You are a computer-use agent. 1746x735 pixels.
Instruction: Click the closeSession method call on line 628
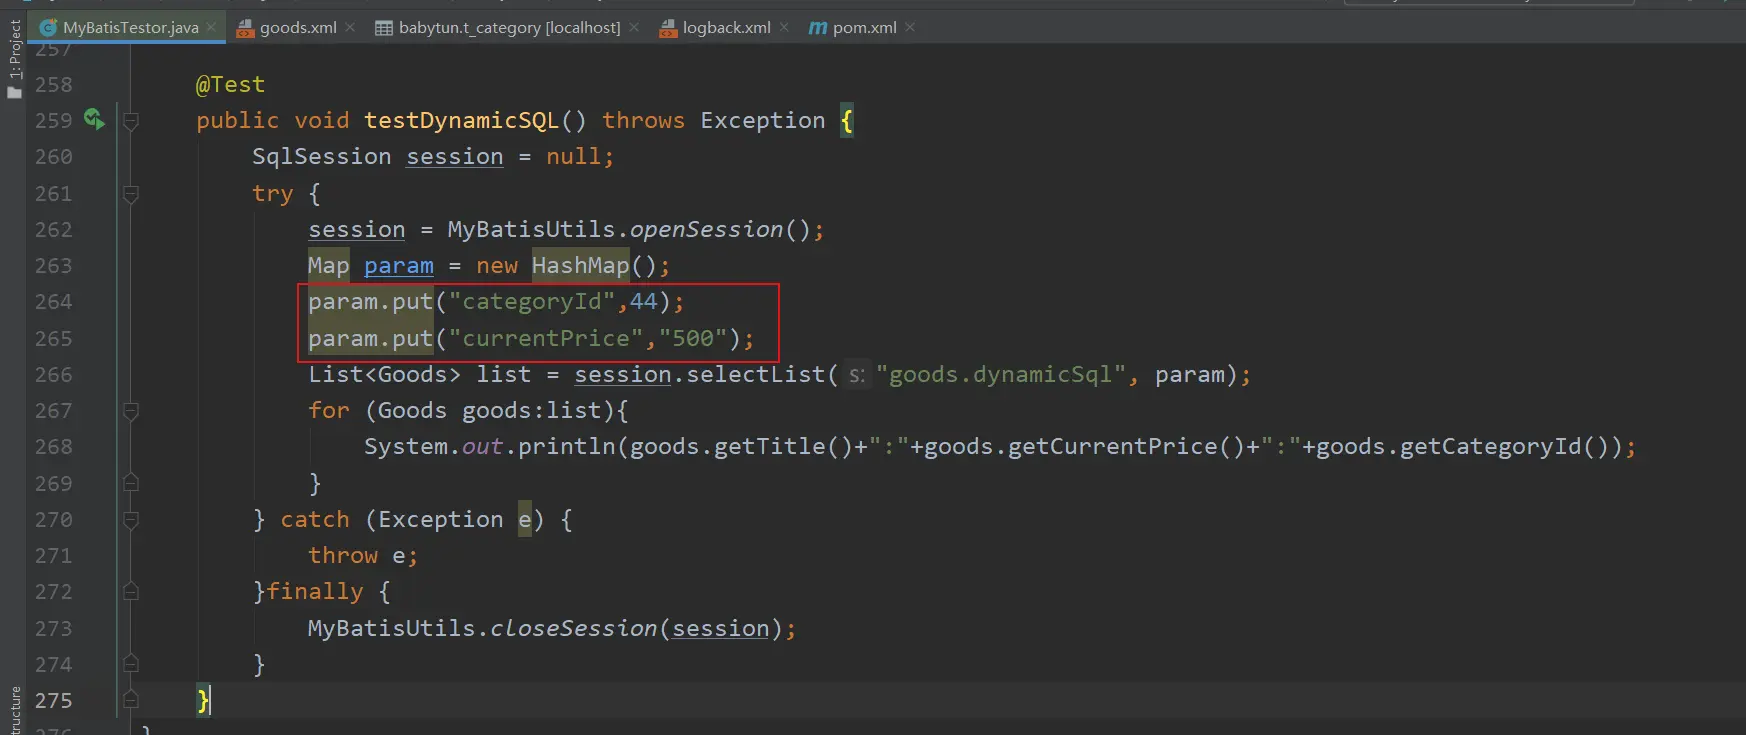tap(573, 629)
